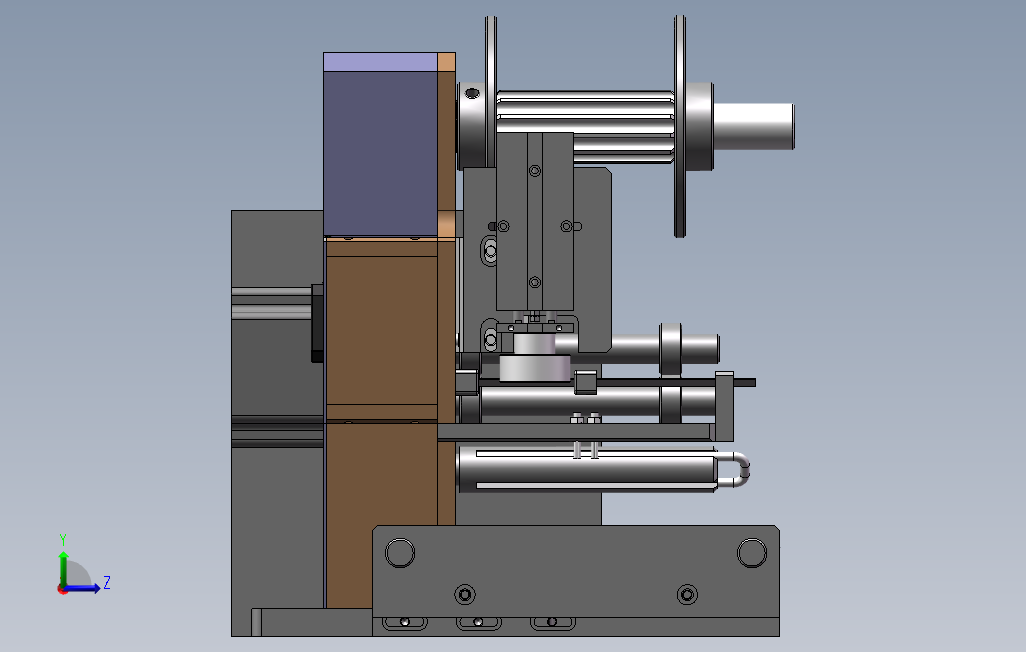Select the splined reel core between flanges

click(x=585, y=126)
